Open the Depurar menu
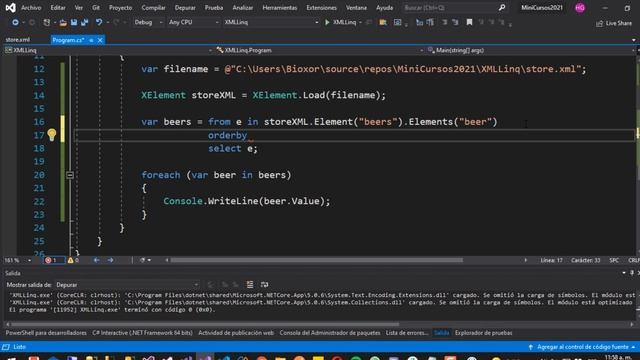Screen dimensions: 640x360 185,8
